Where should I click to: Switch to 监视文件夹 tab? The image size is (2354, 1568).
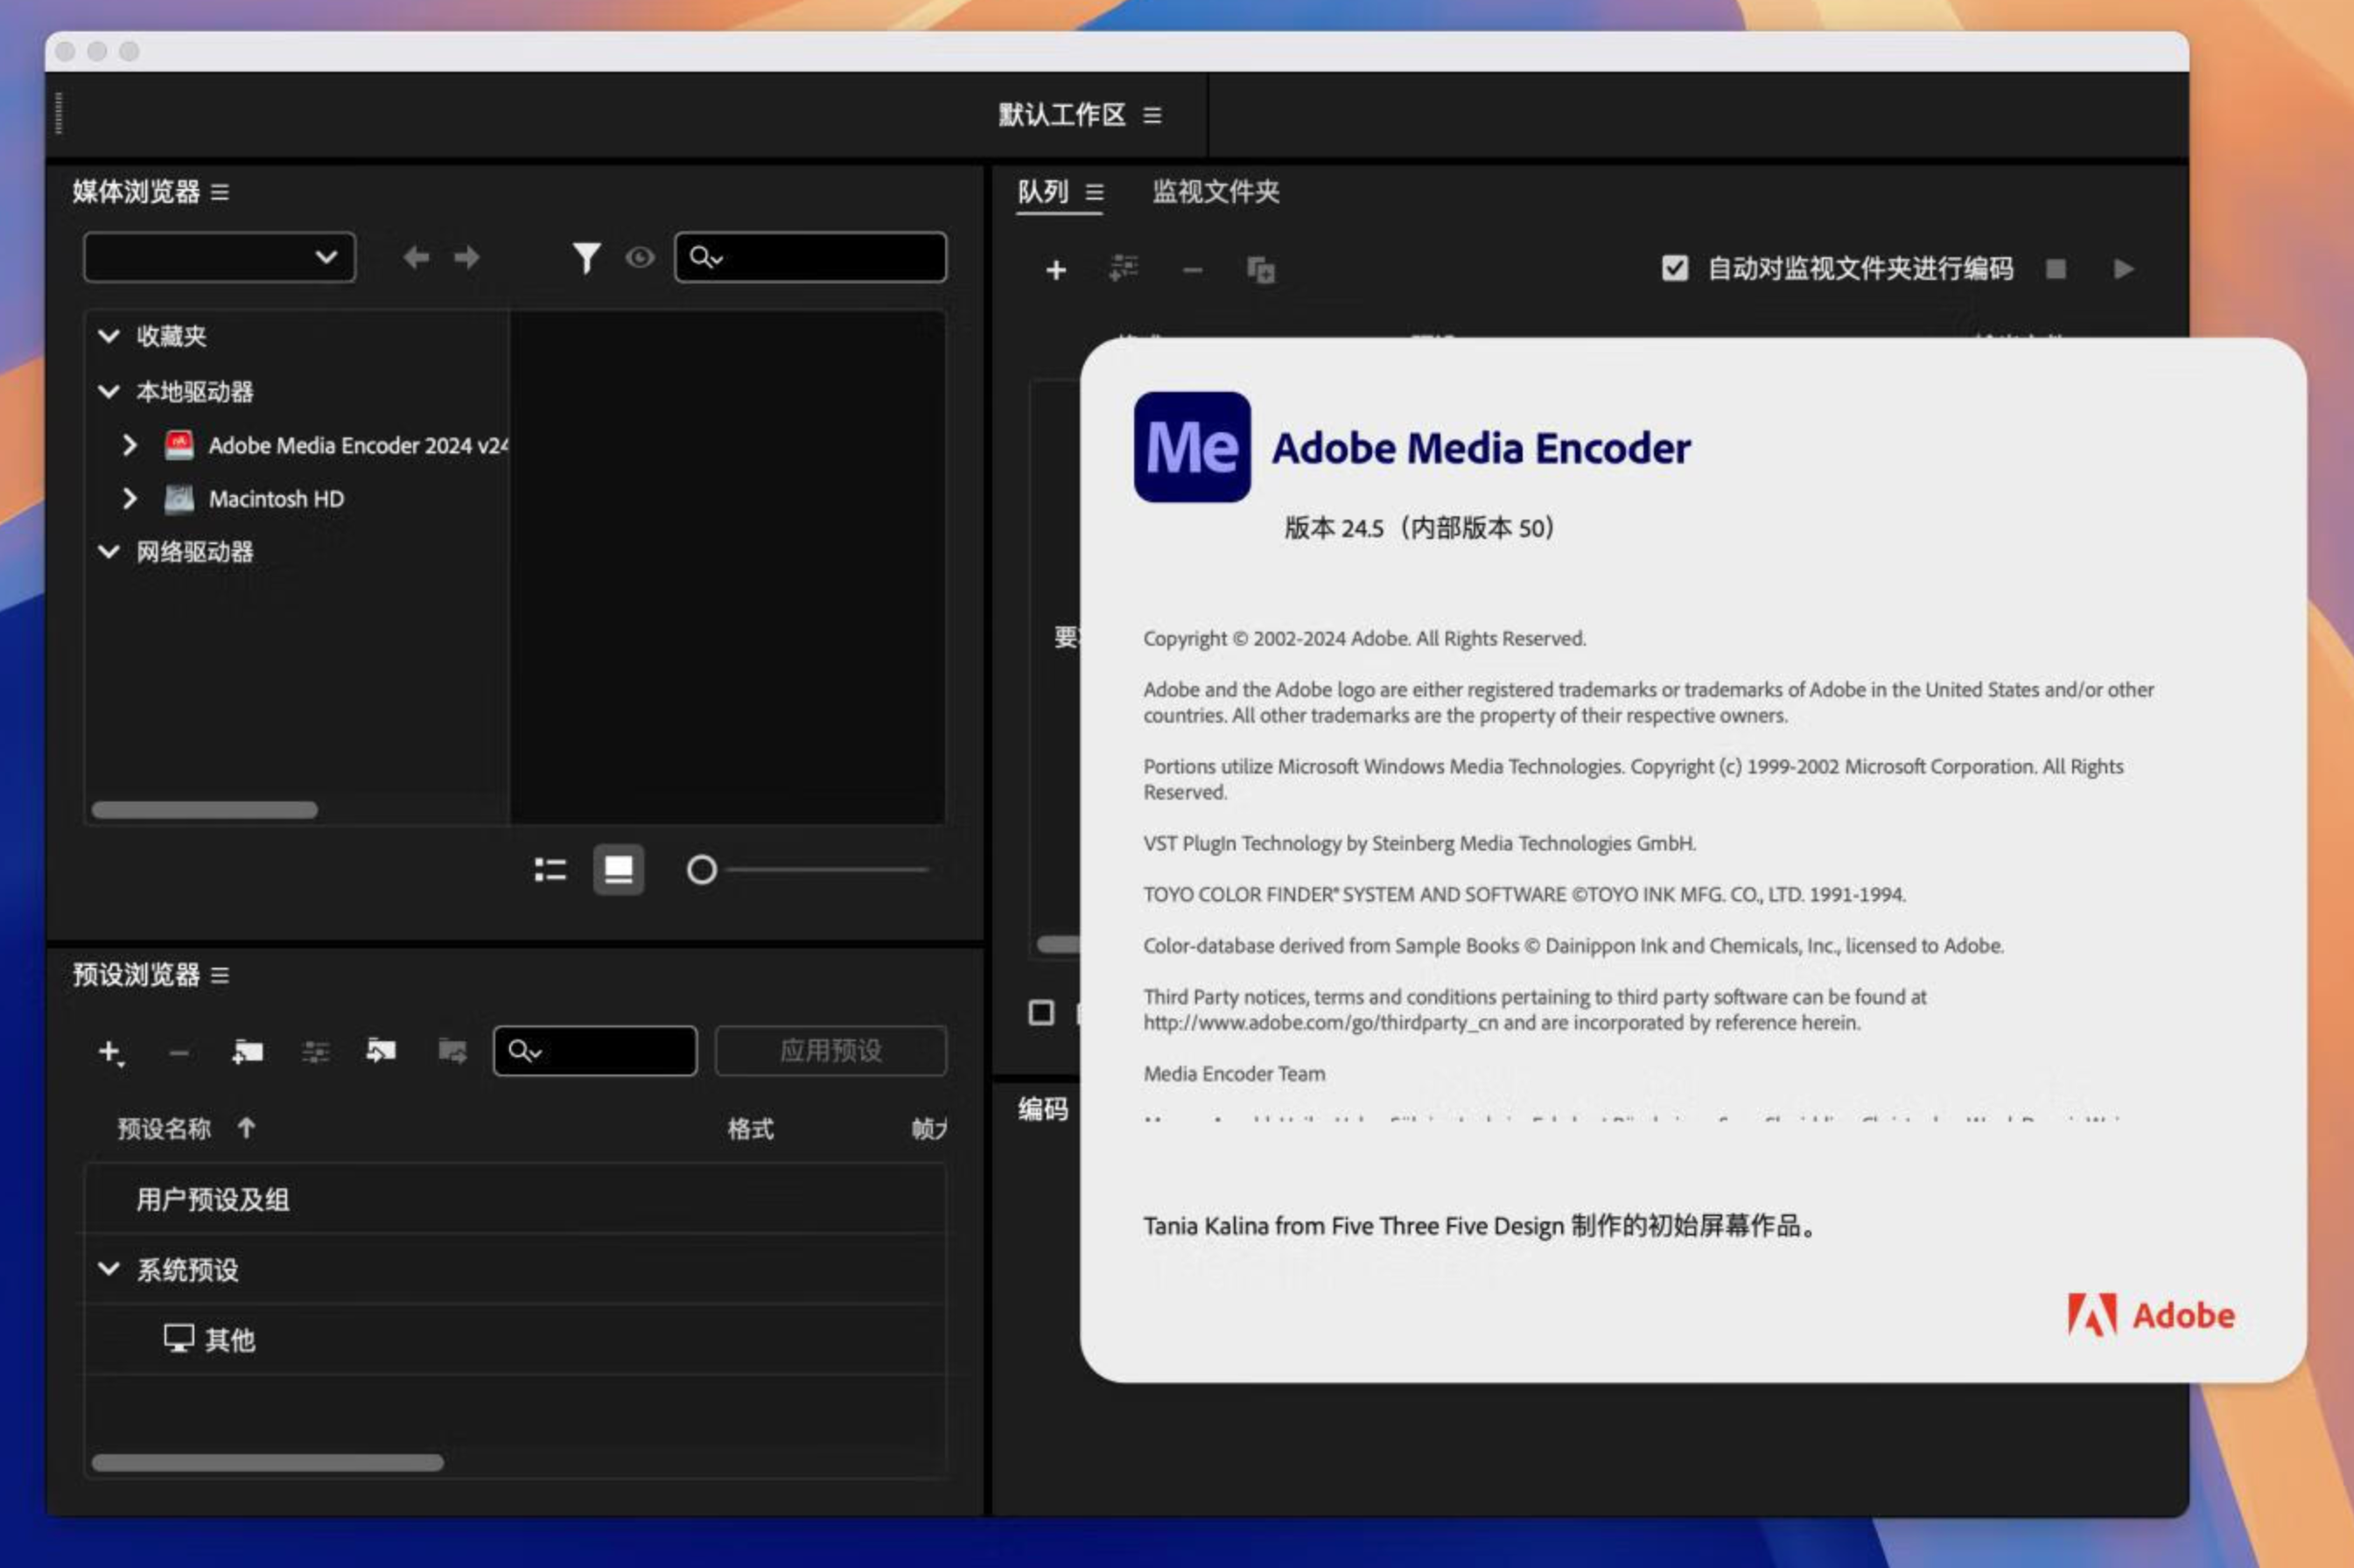point(1215,192)
